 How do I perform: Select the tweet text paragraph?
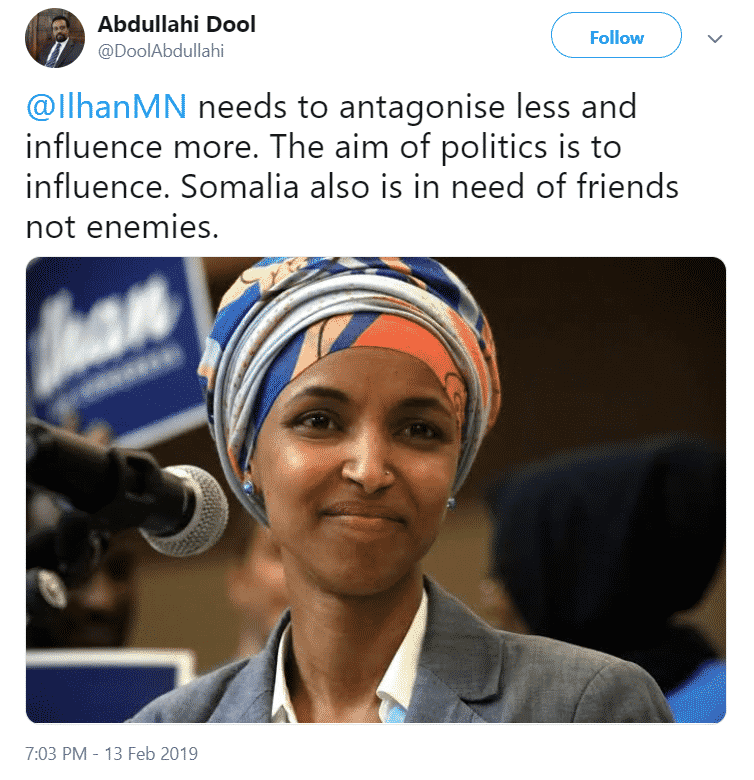tap(352, 167)
